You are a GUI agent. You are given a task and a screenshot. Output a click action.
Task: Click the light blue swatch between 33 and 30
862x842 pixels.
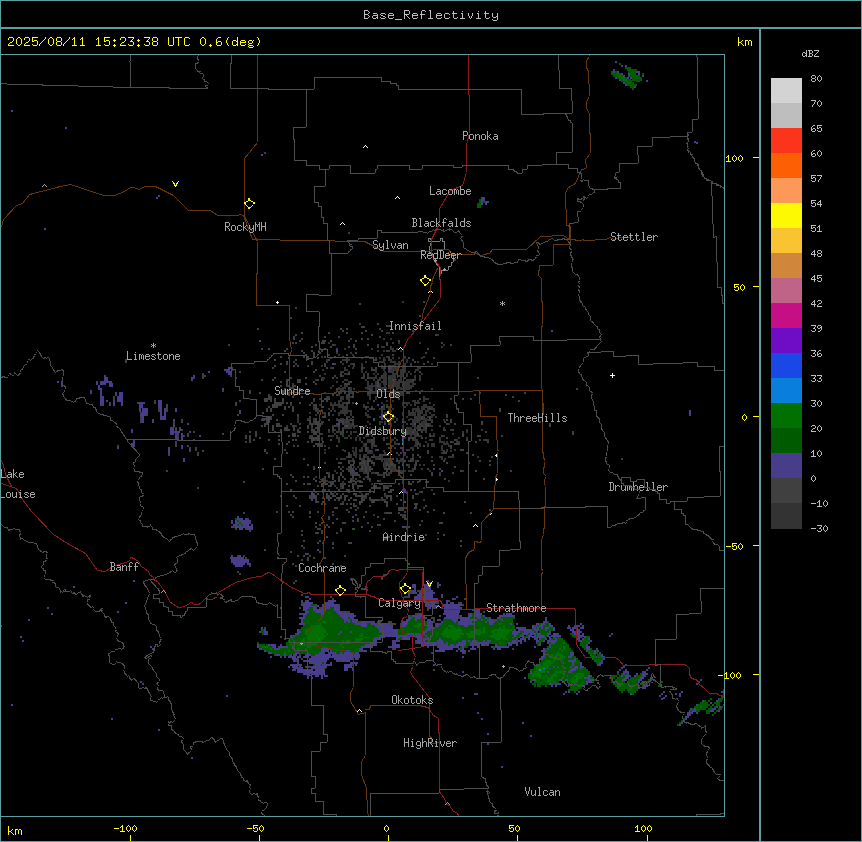(x=786, y=390)
